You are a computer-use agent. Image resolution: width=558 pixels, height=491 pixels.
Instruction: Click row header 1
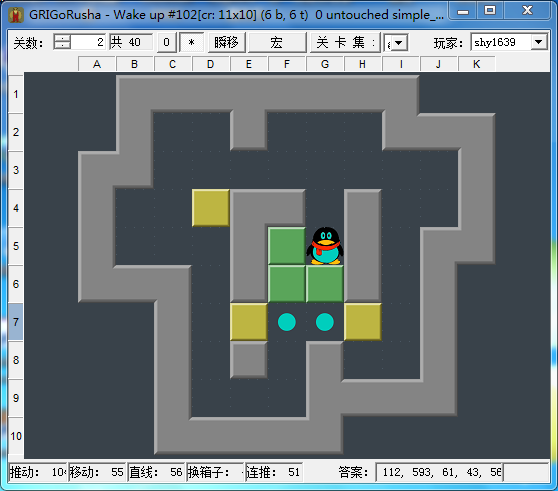16,94
